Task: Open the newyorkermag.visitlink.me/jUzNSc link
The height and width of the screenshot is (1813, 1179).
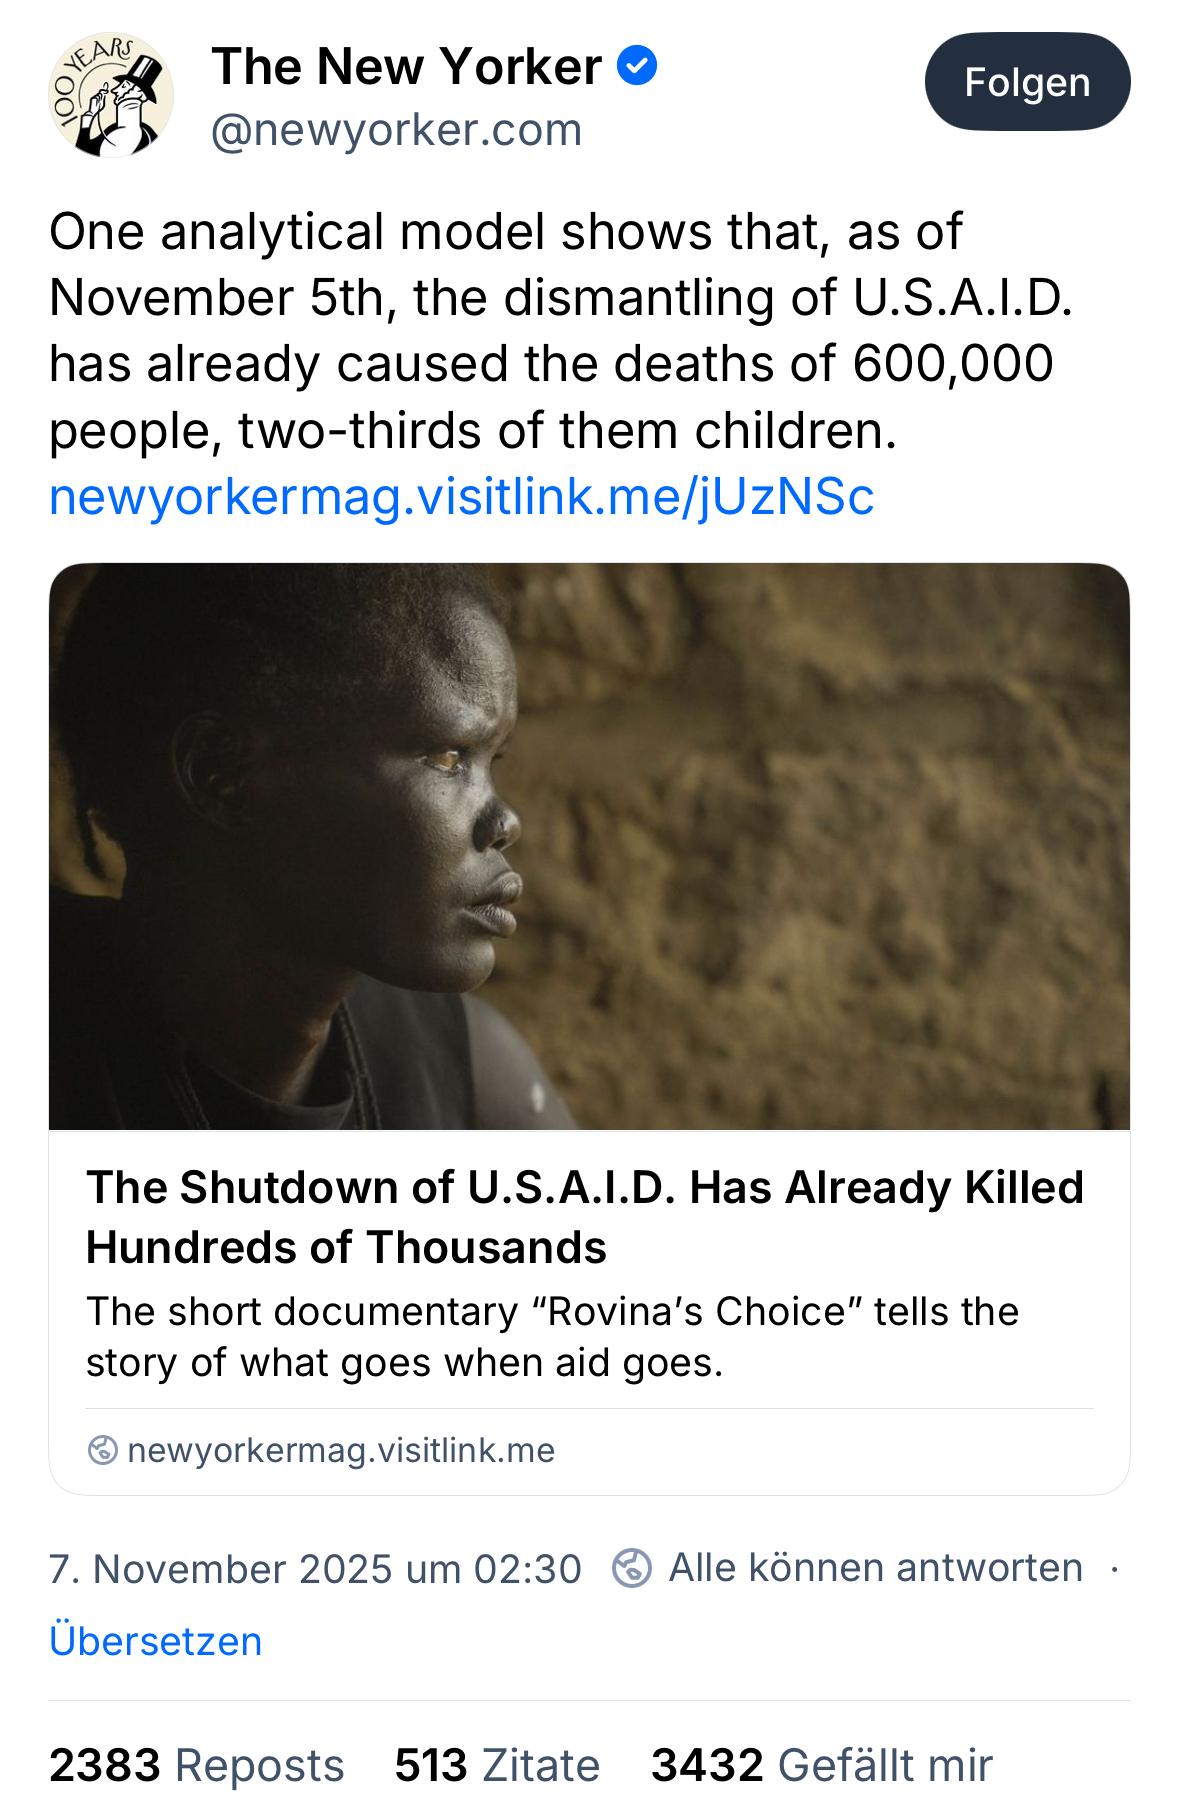Action: [x=461, y=497]
